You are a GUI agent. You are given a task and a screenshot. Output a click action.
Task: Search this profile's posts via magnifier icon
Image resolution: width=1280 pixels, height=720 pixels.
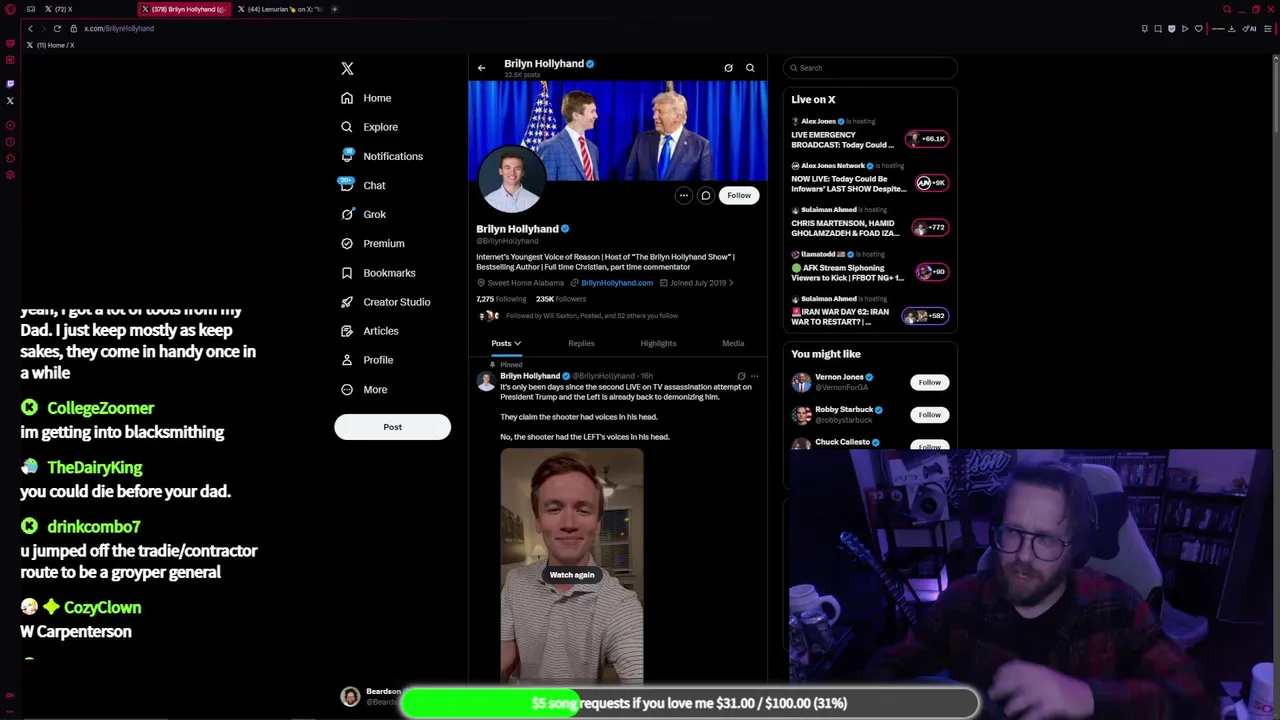[750, 68]
